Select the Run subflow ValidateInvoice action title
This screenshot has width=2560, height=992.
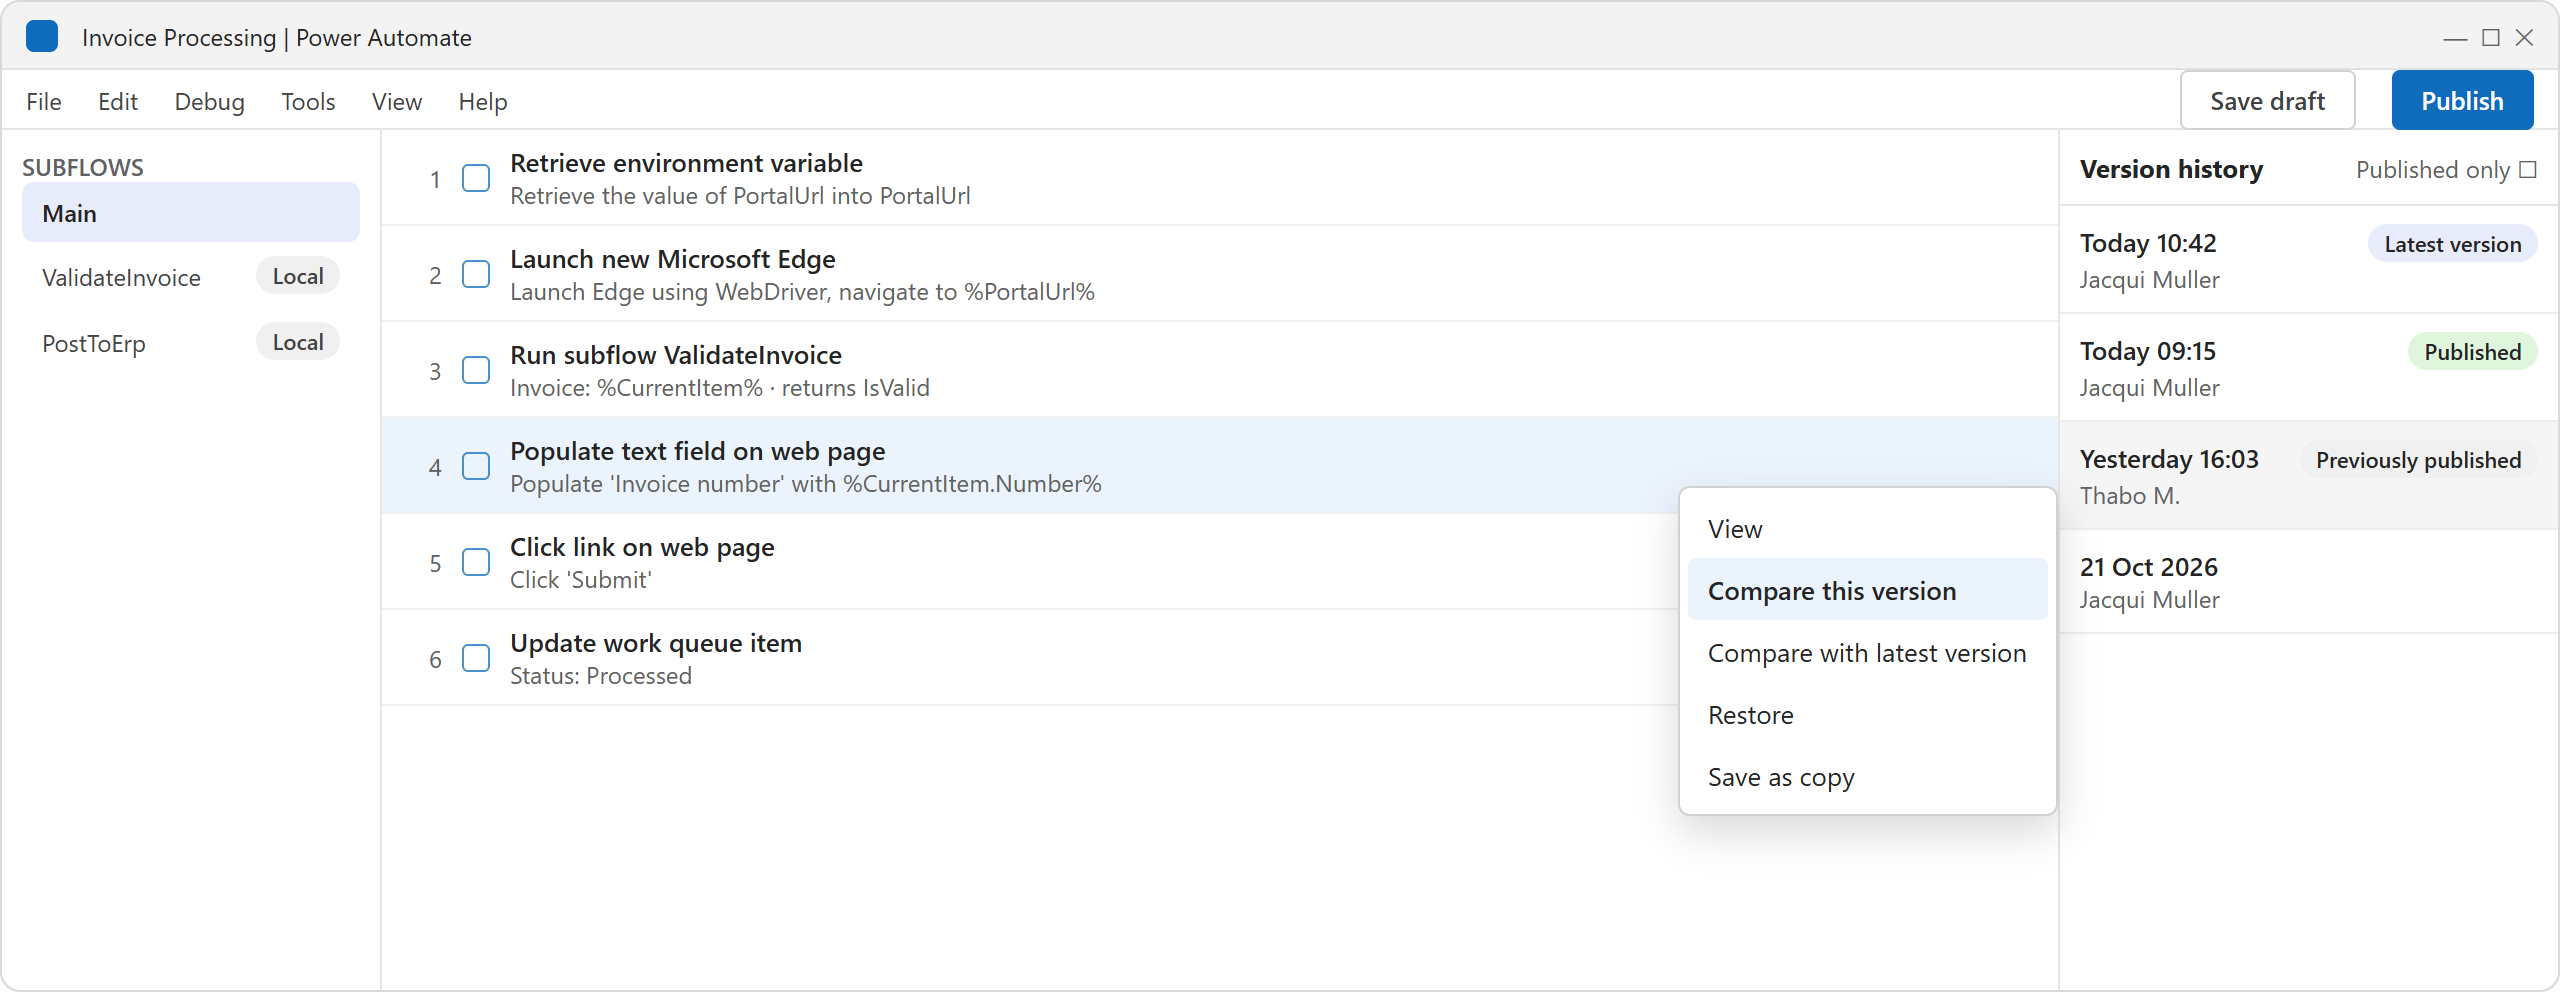click(676, 354)
